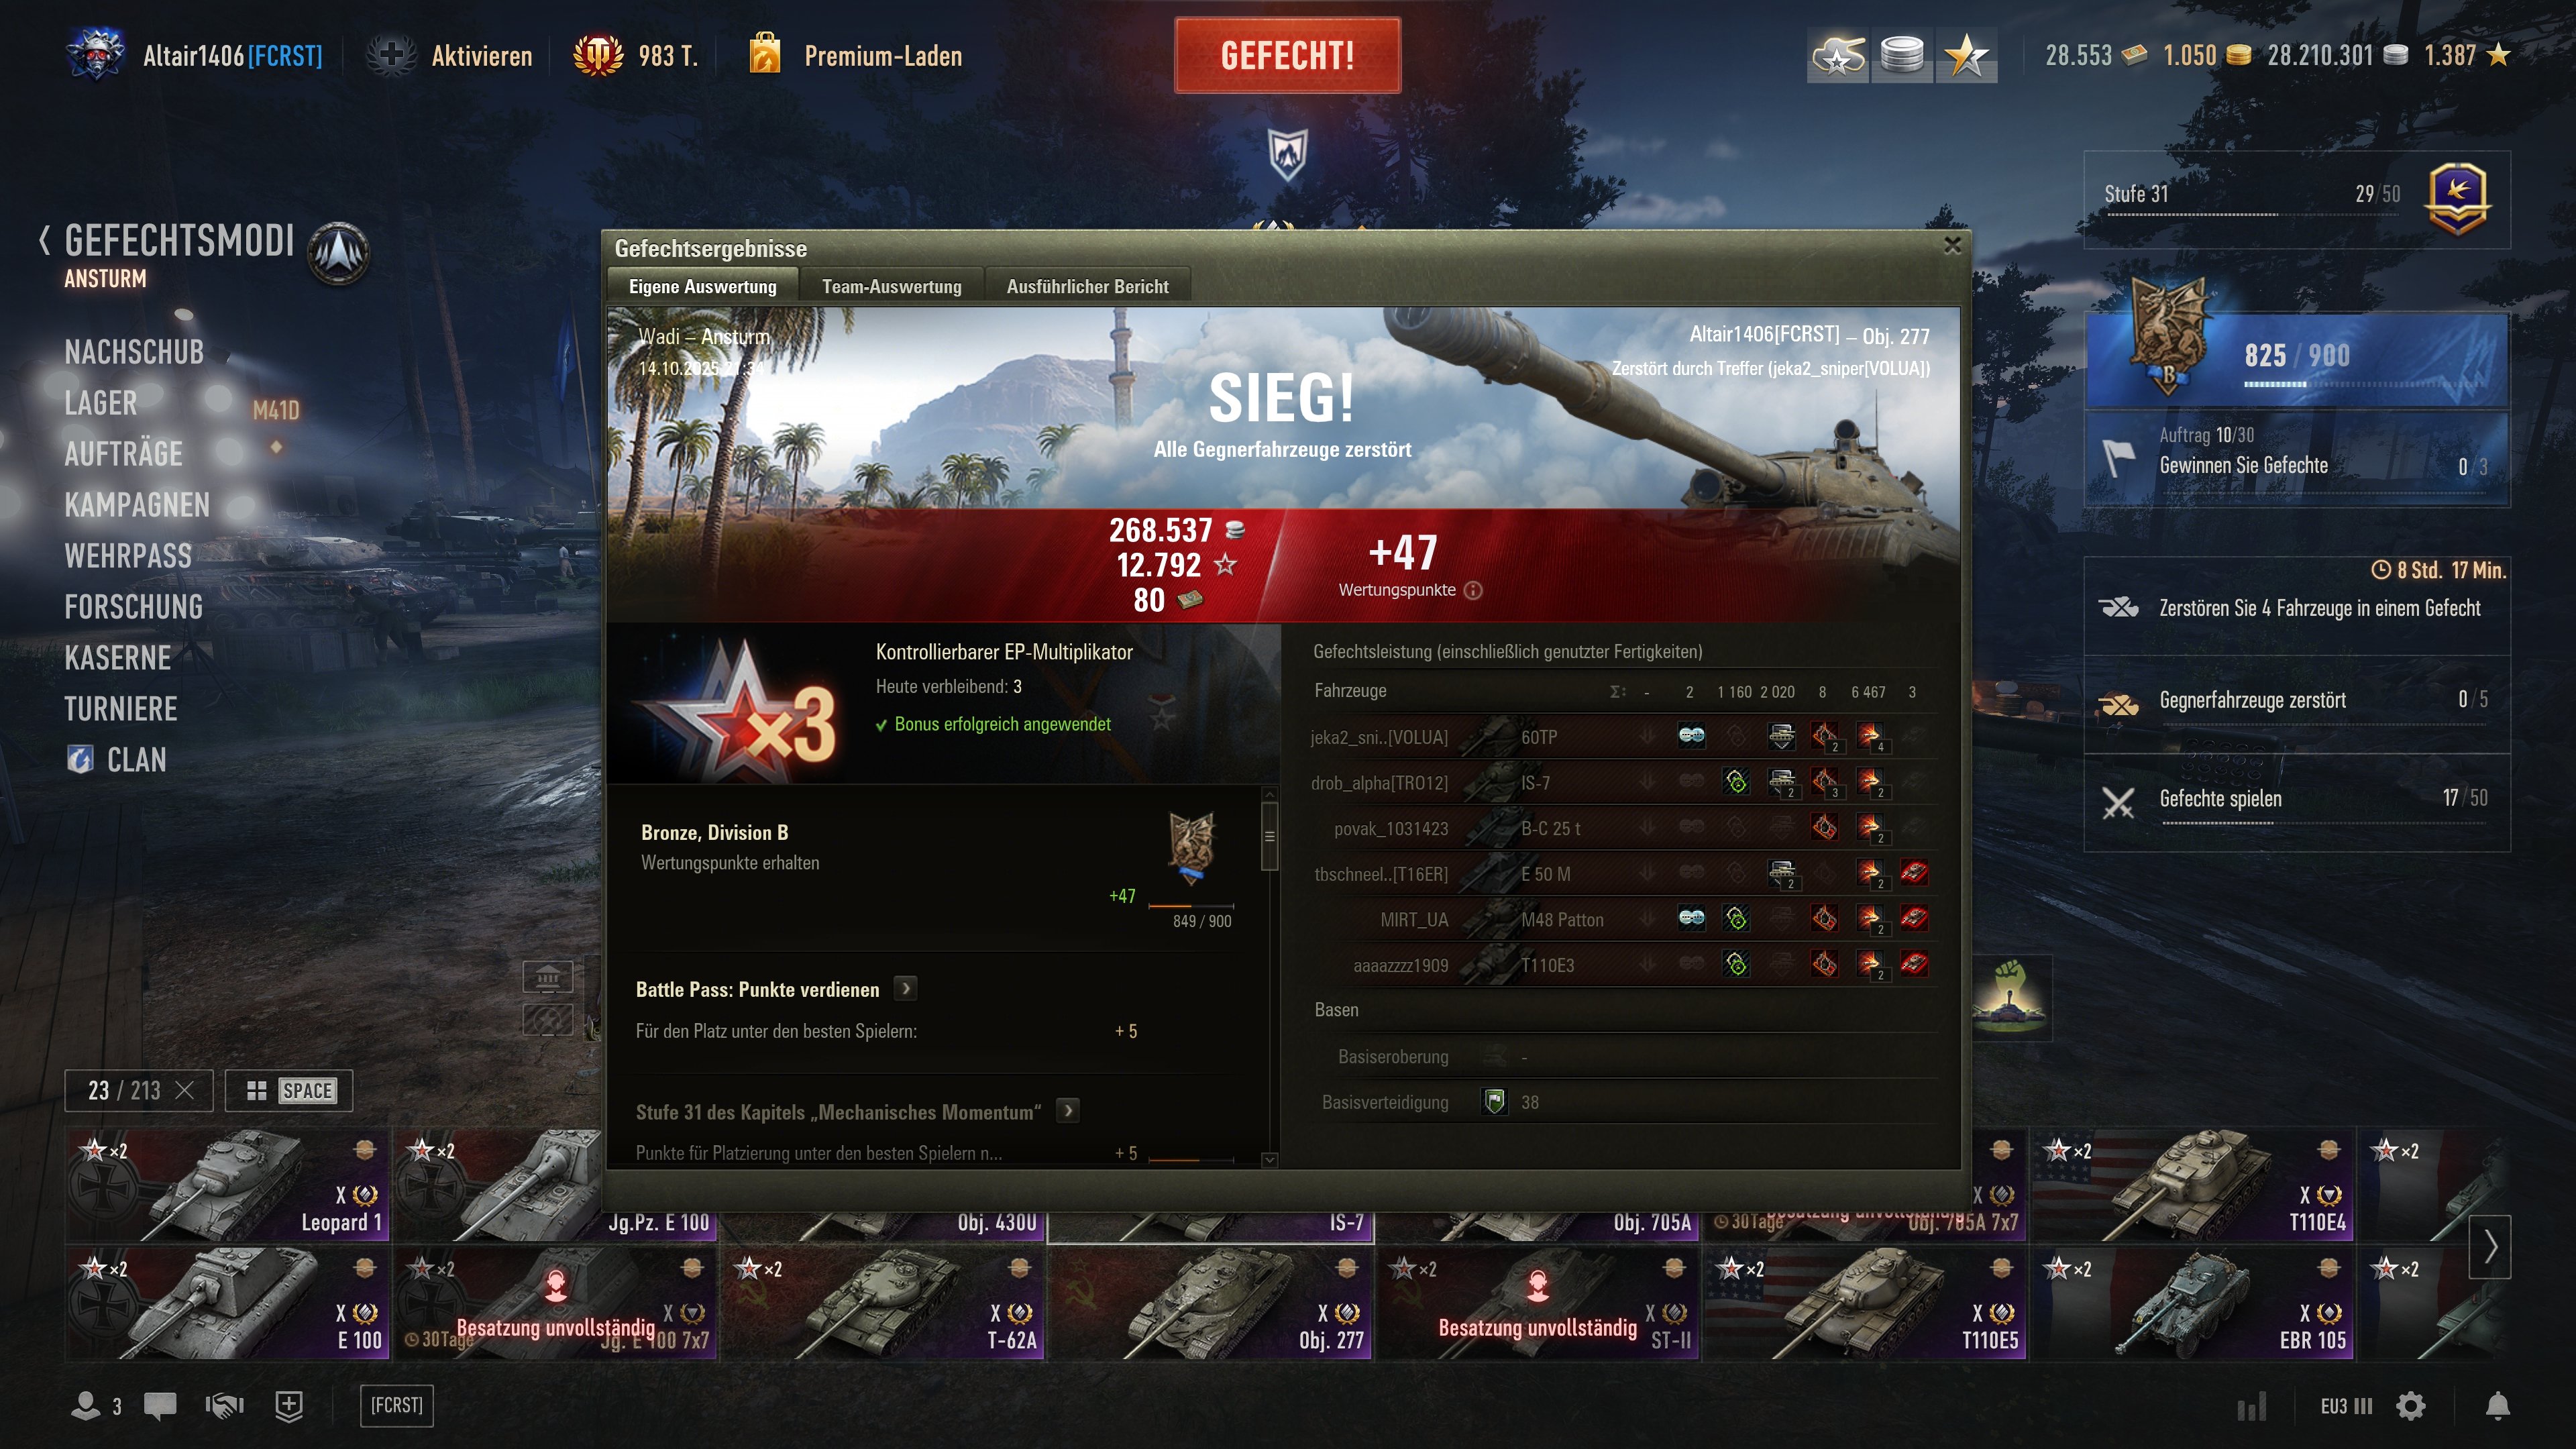The width and height of the screenshot is (2576, 1449).
Task: Toggle the [FCRST] clan channel button
Action: click(x=396, y=1405)
